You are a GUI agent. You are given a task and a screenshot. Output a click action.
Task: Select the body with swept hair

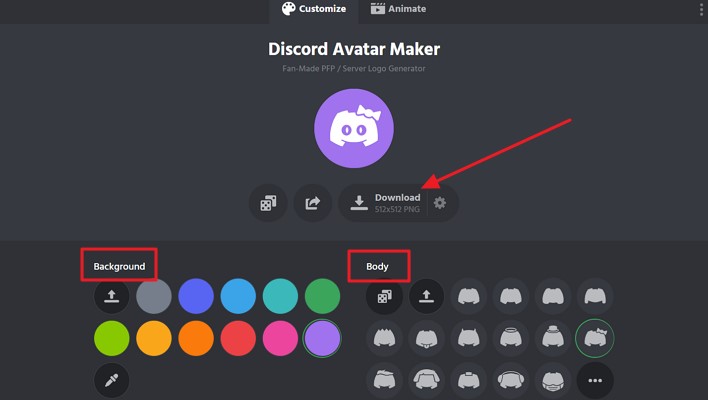coord(384,380)
